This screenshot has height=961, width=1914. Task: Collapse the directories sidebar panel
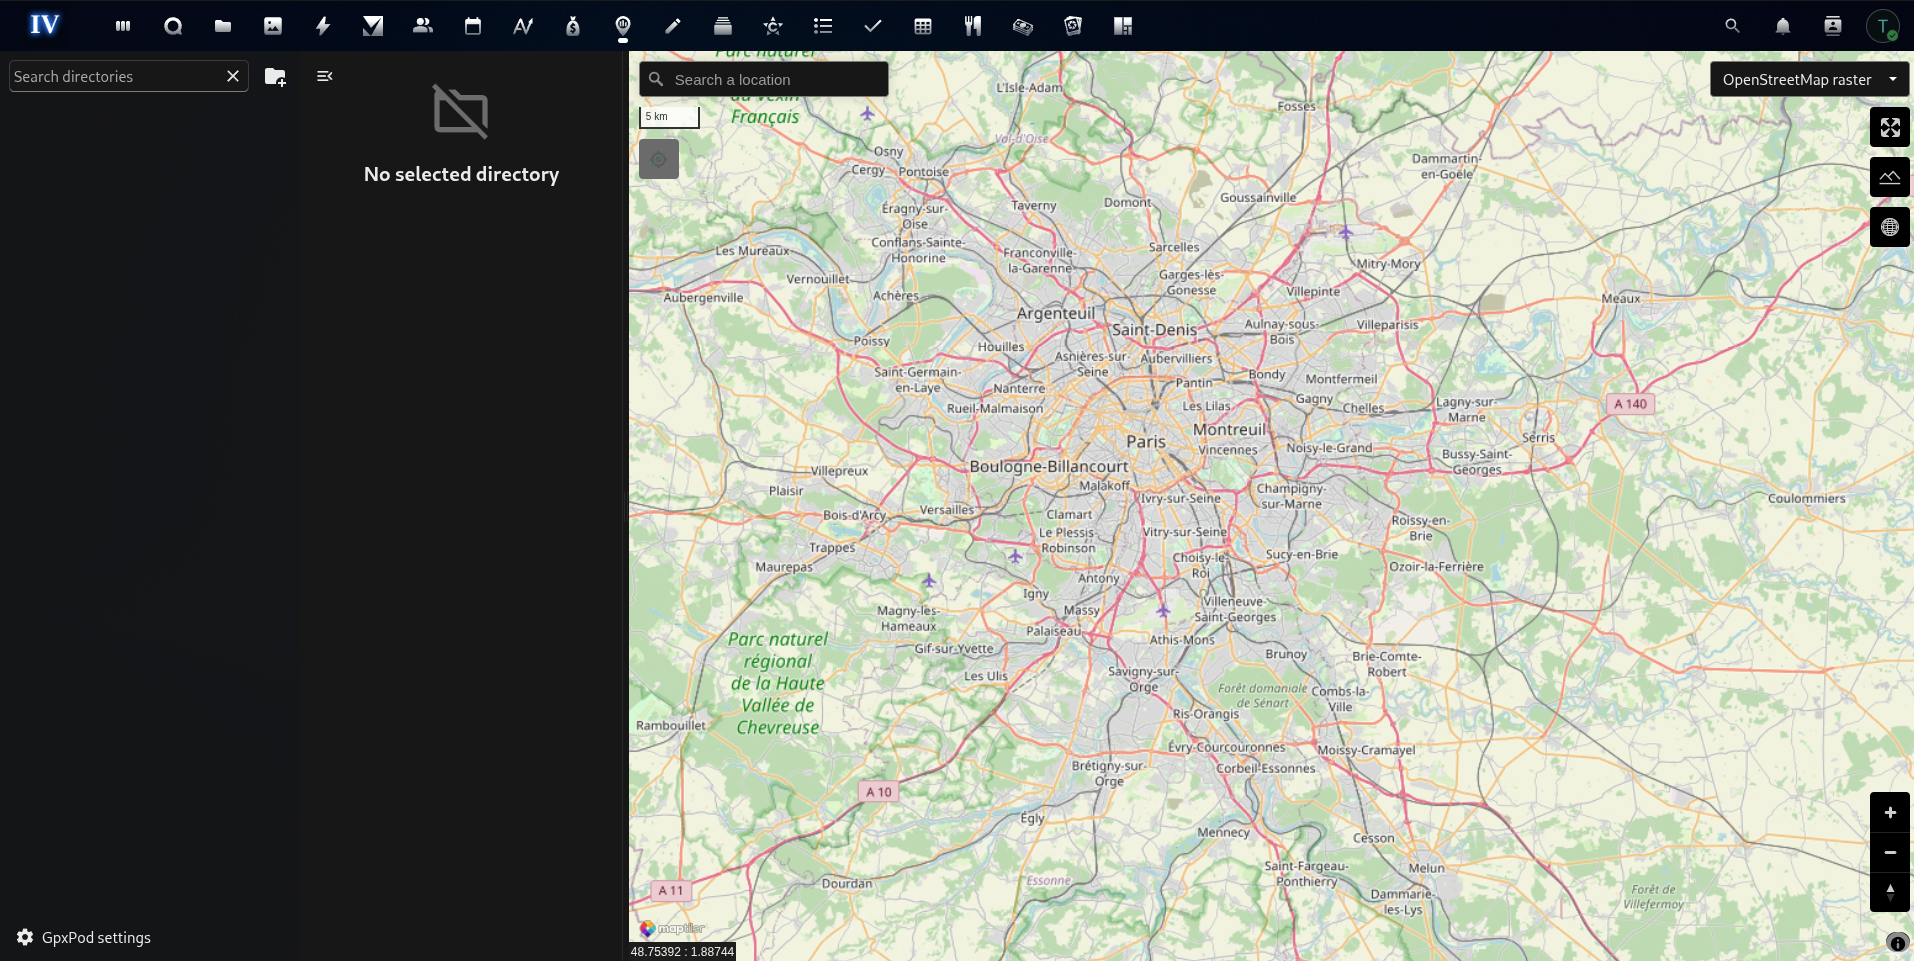323,75
